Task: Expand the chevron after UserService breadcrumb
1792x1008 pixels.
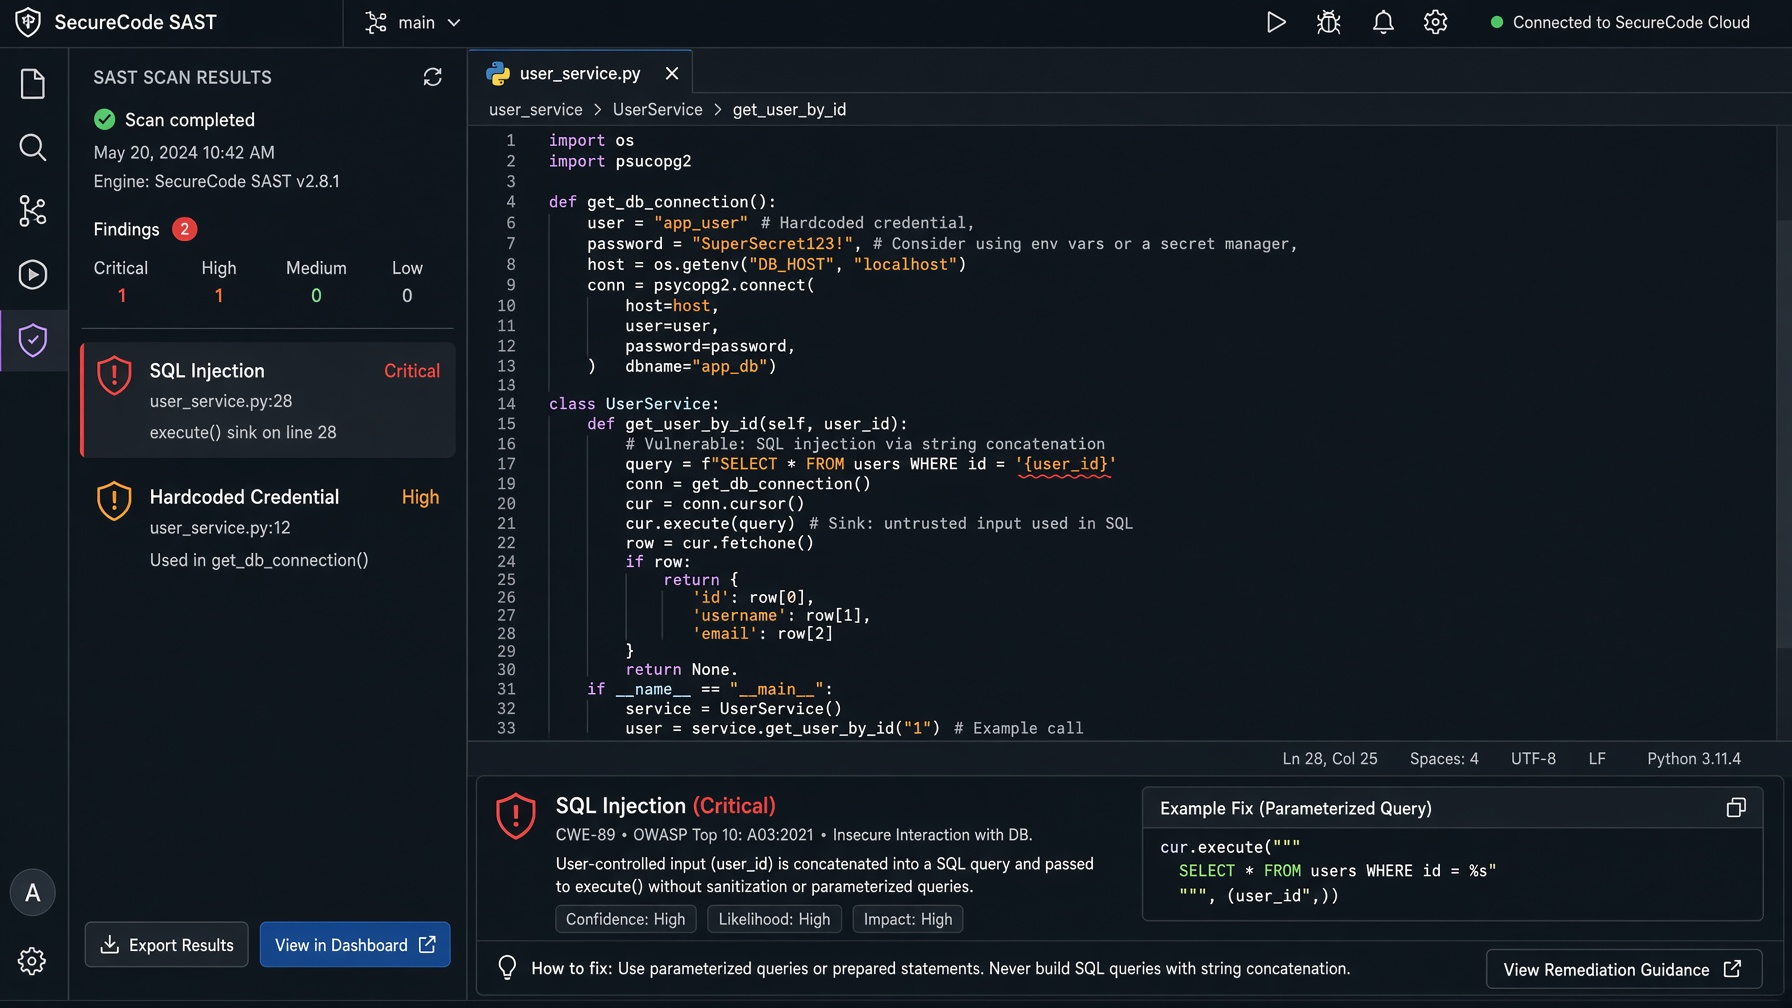Action: coord(717,109)
